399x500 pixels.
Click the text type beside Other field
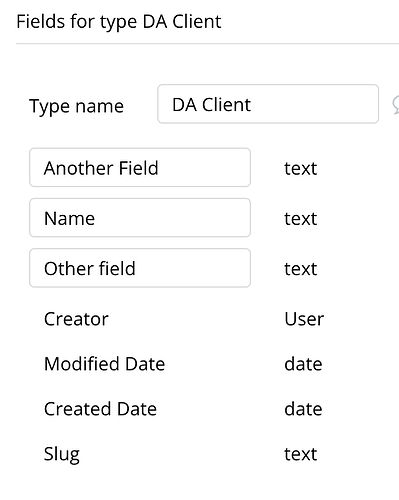click(300, 269)
